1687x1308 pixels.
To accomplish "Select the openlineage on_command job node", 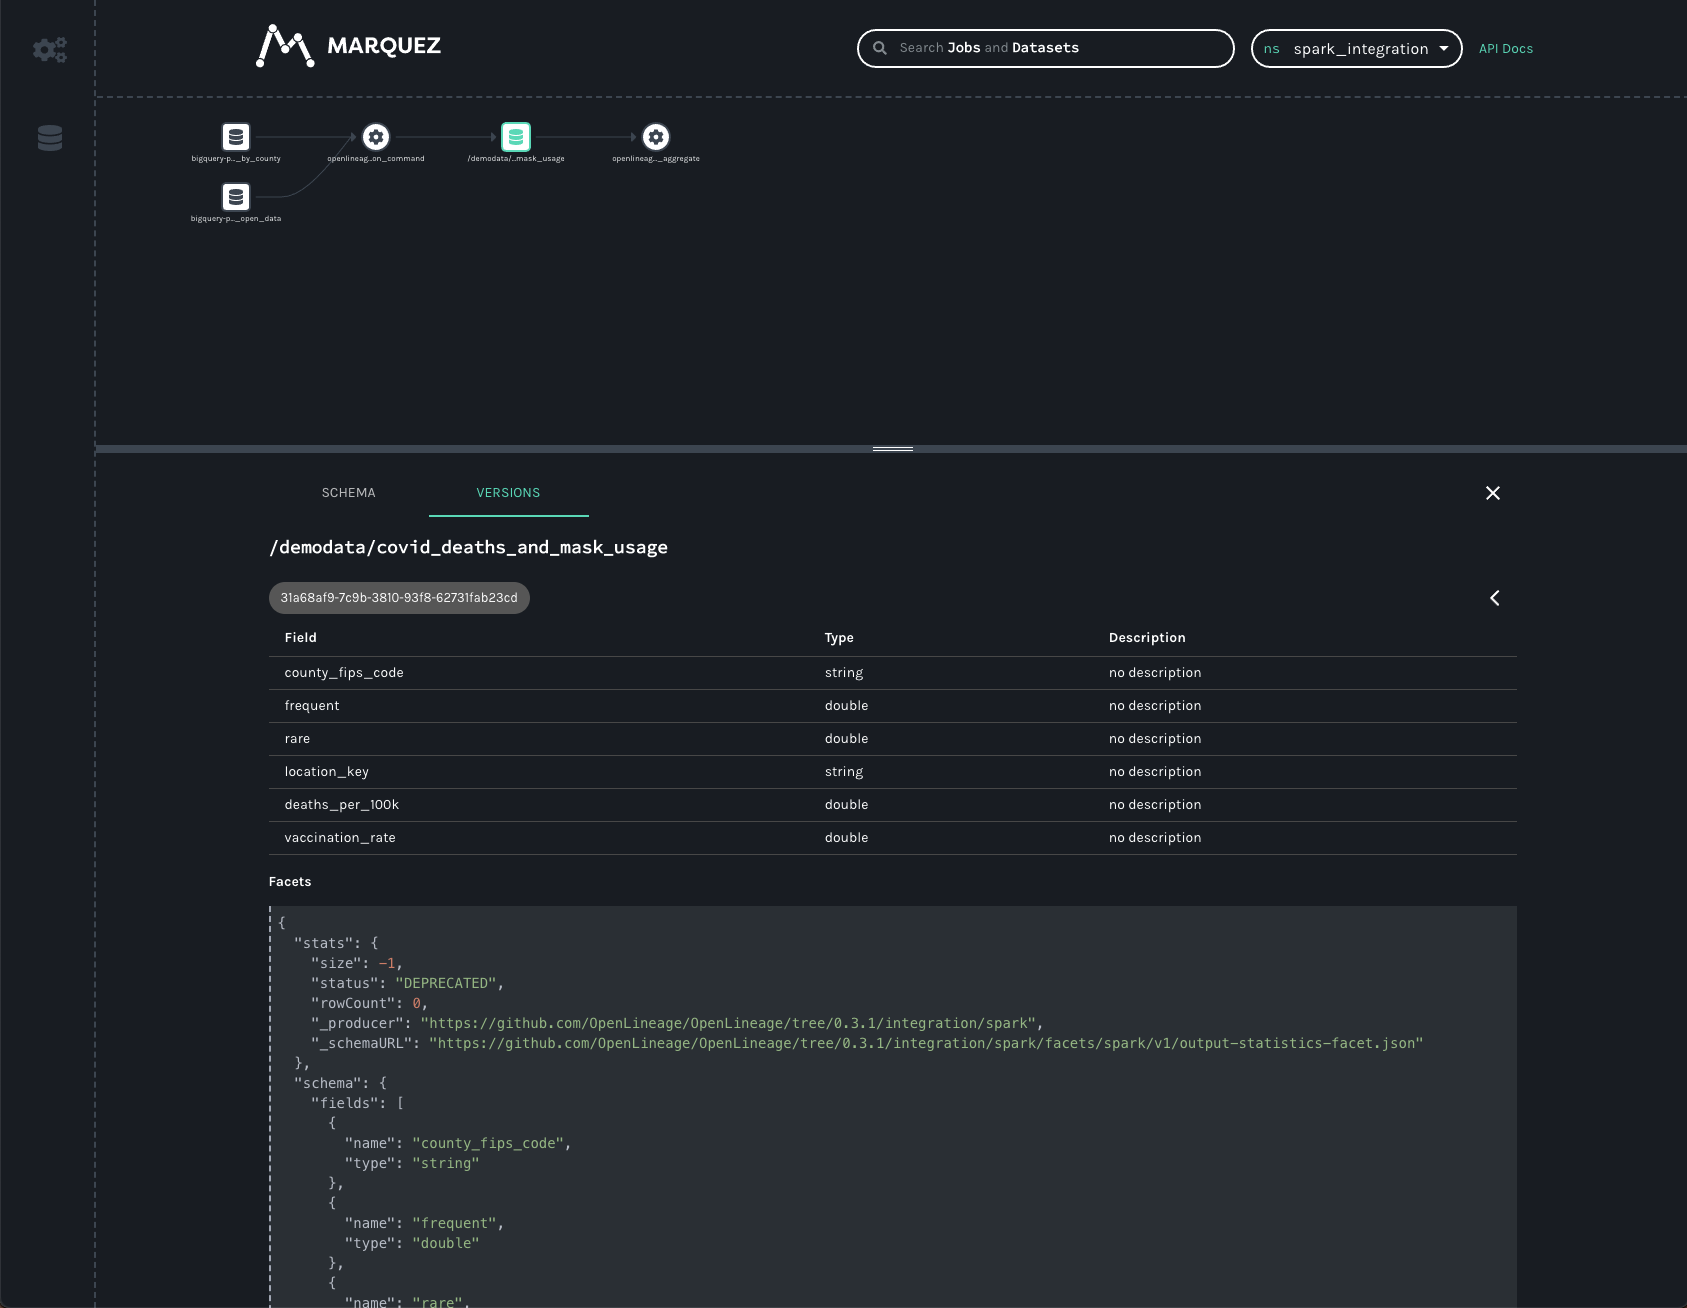I will [376, 137].
